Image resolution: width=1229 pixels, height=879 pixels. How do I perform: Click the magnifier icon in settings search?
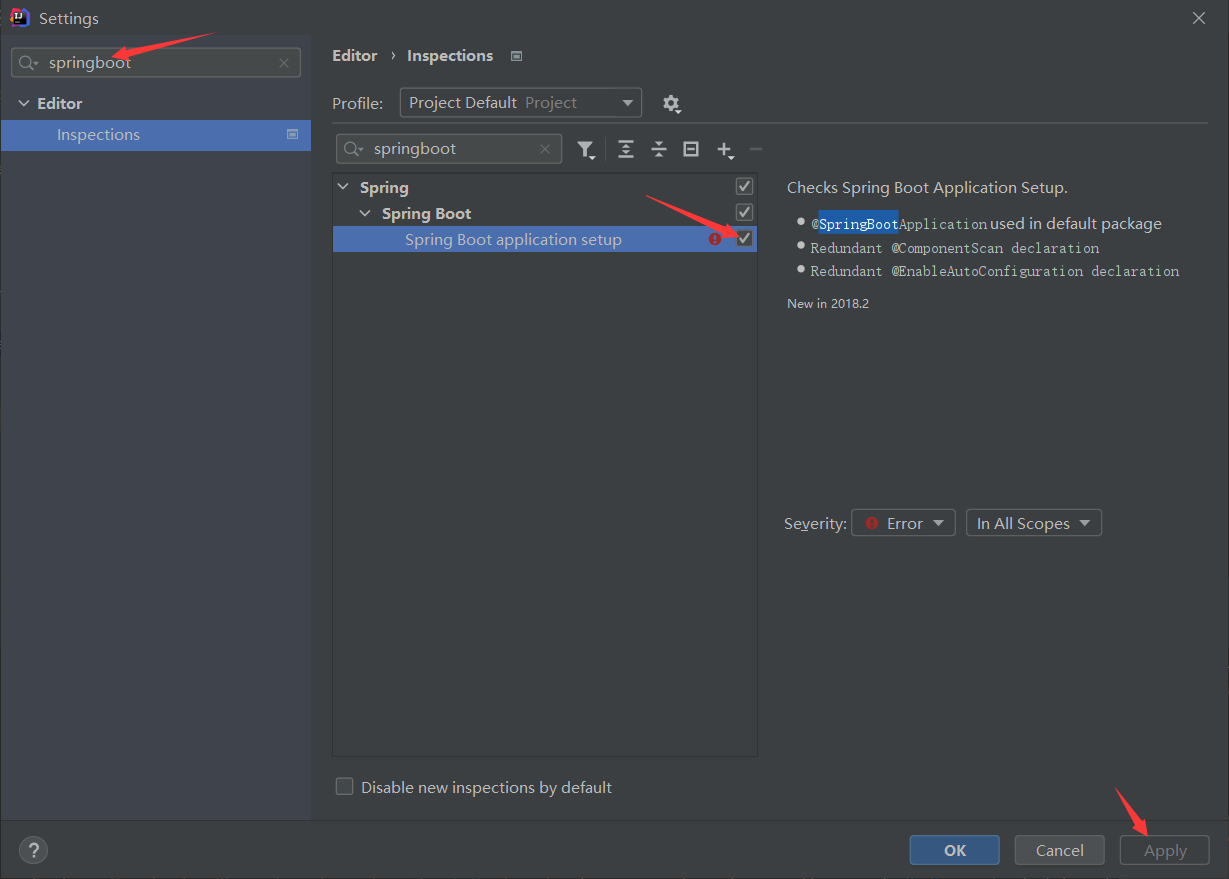(28, 63)
